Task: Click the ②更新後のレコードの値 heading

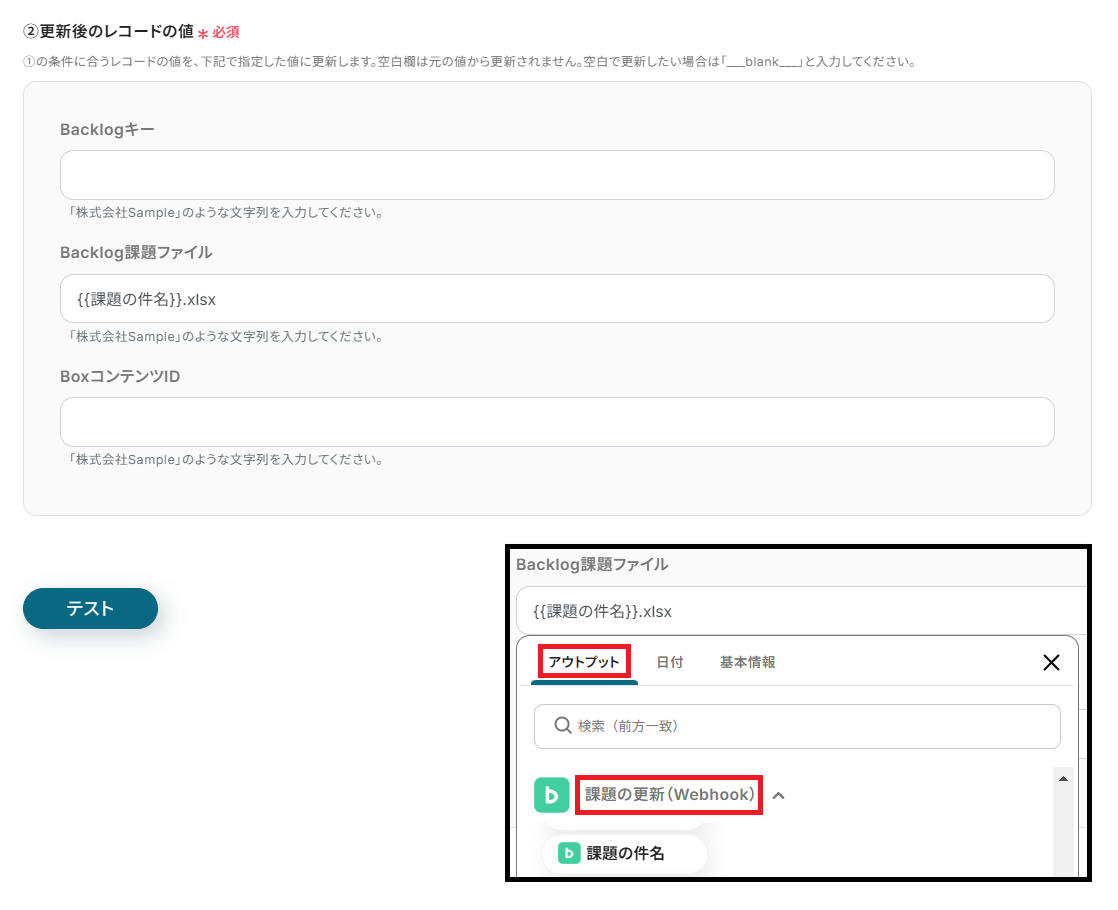Action: [x=108, y=31]
